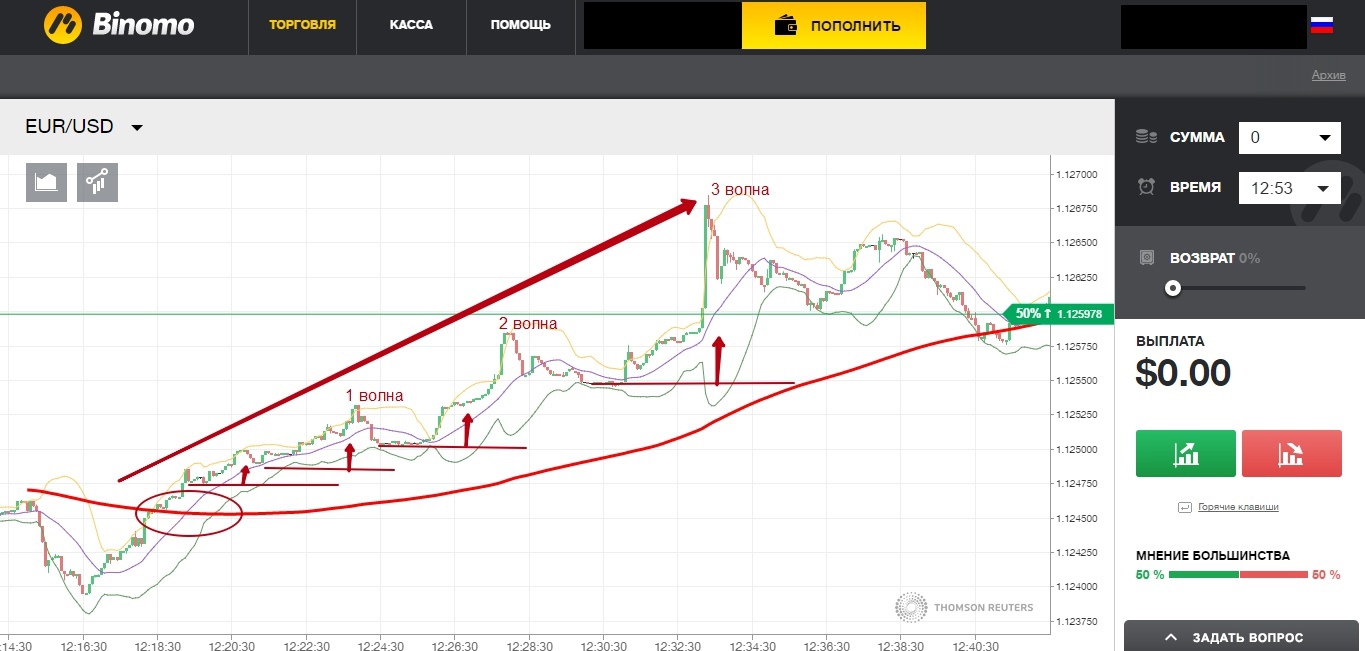The width and height of the screenshot is (1365, 651).
Task: Open the ТОРГОВЛЯ tab
Action: (x=303, y=25)
